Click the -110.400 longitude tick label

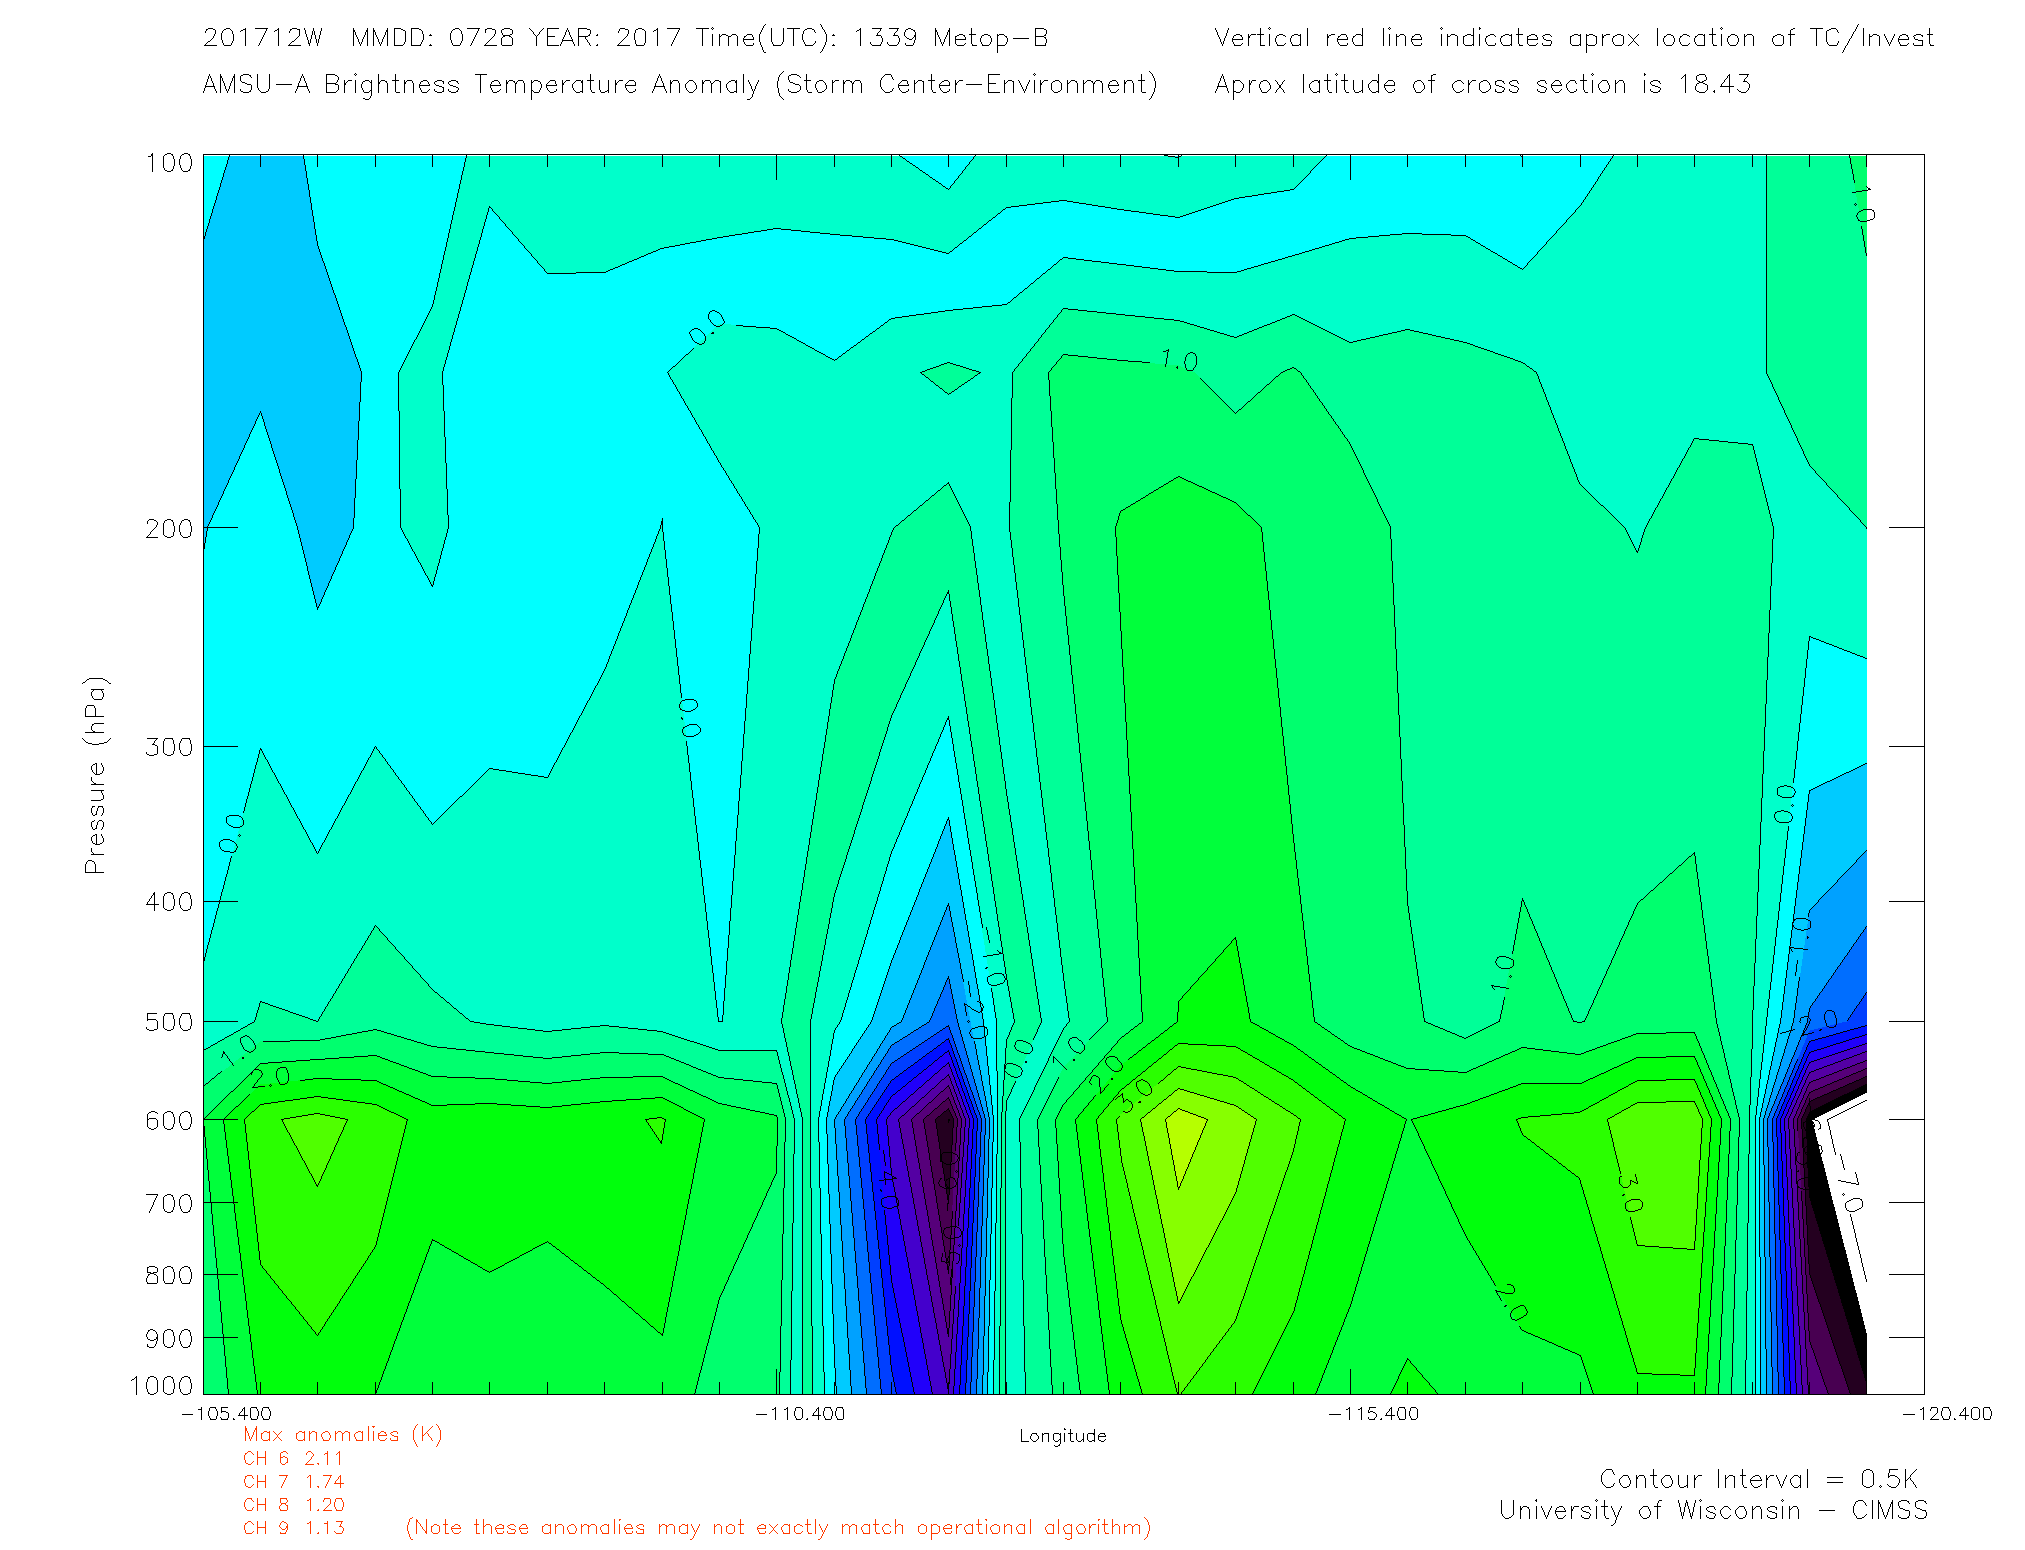point(800,1413)
